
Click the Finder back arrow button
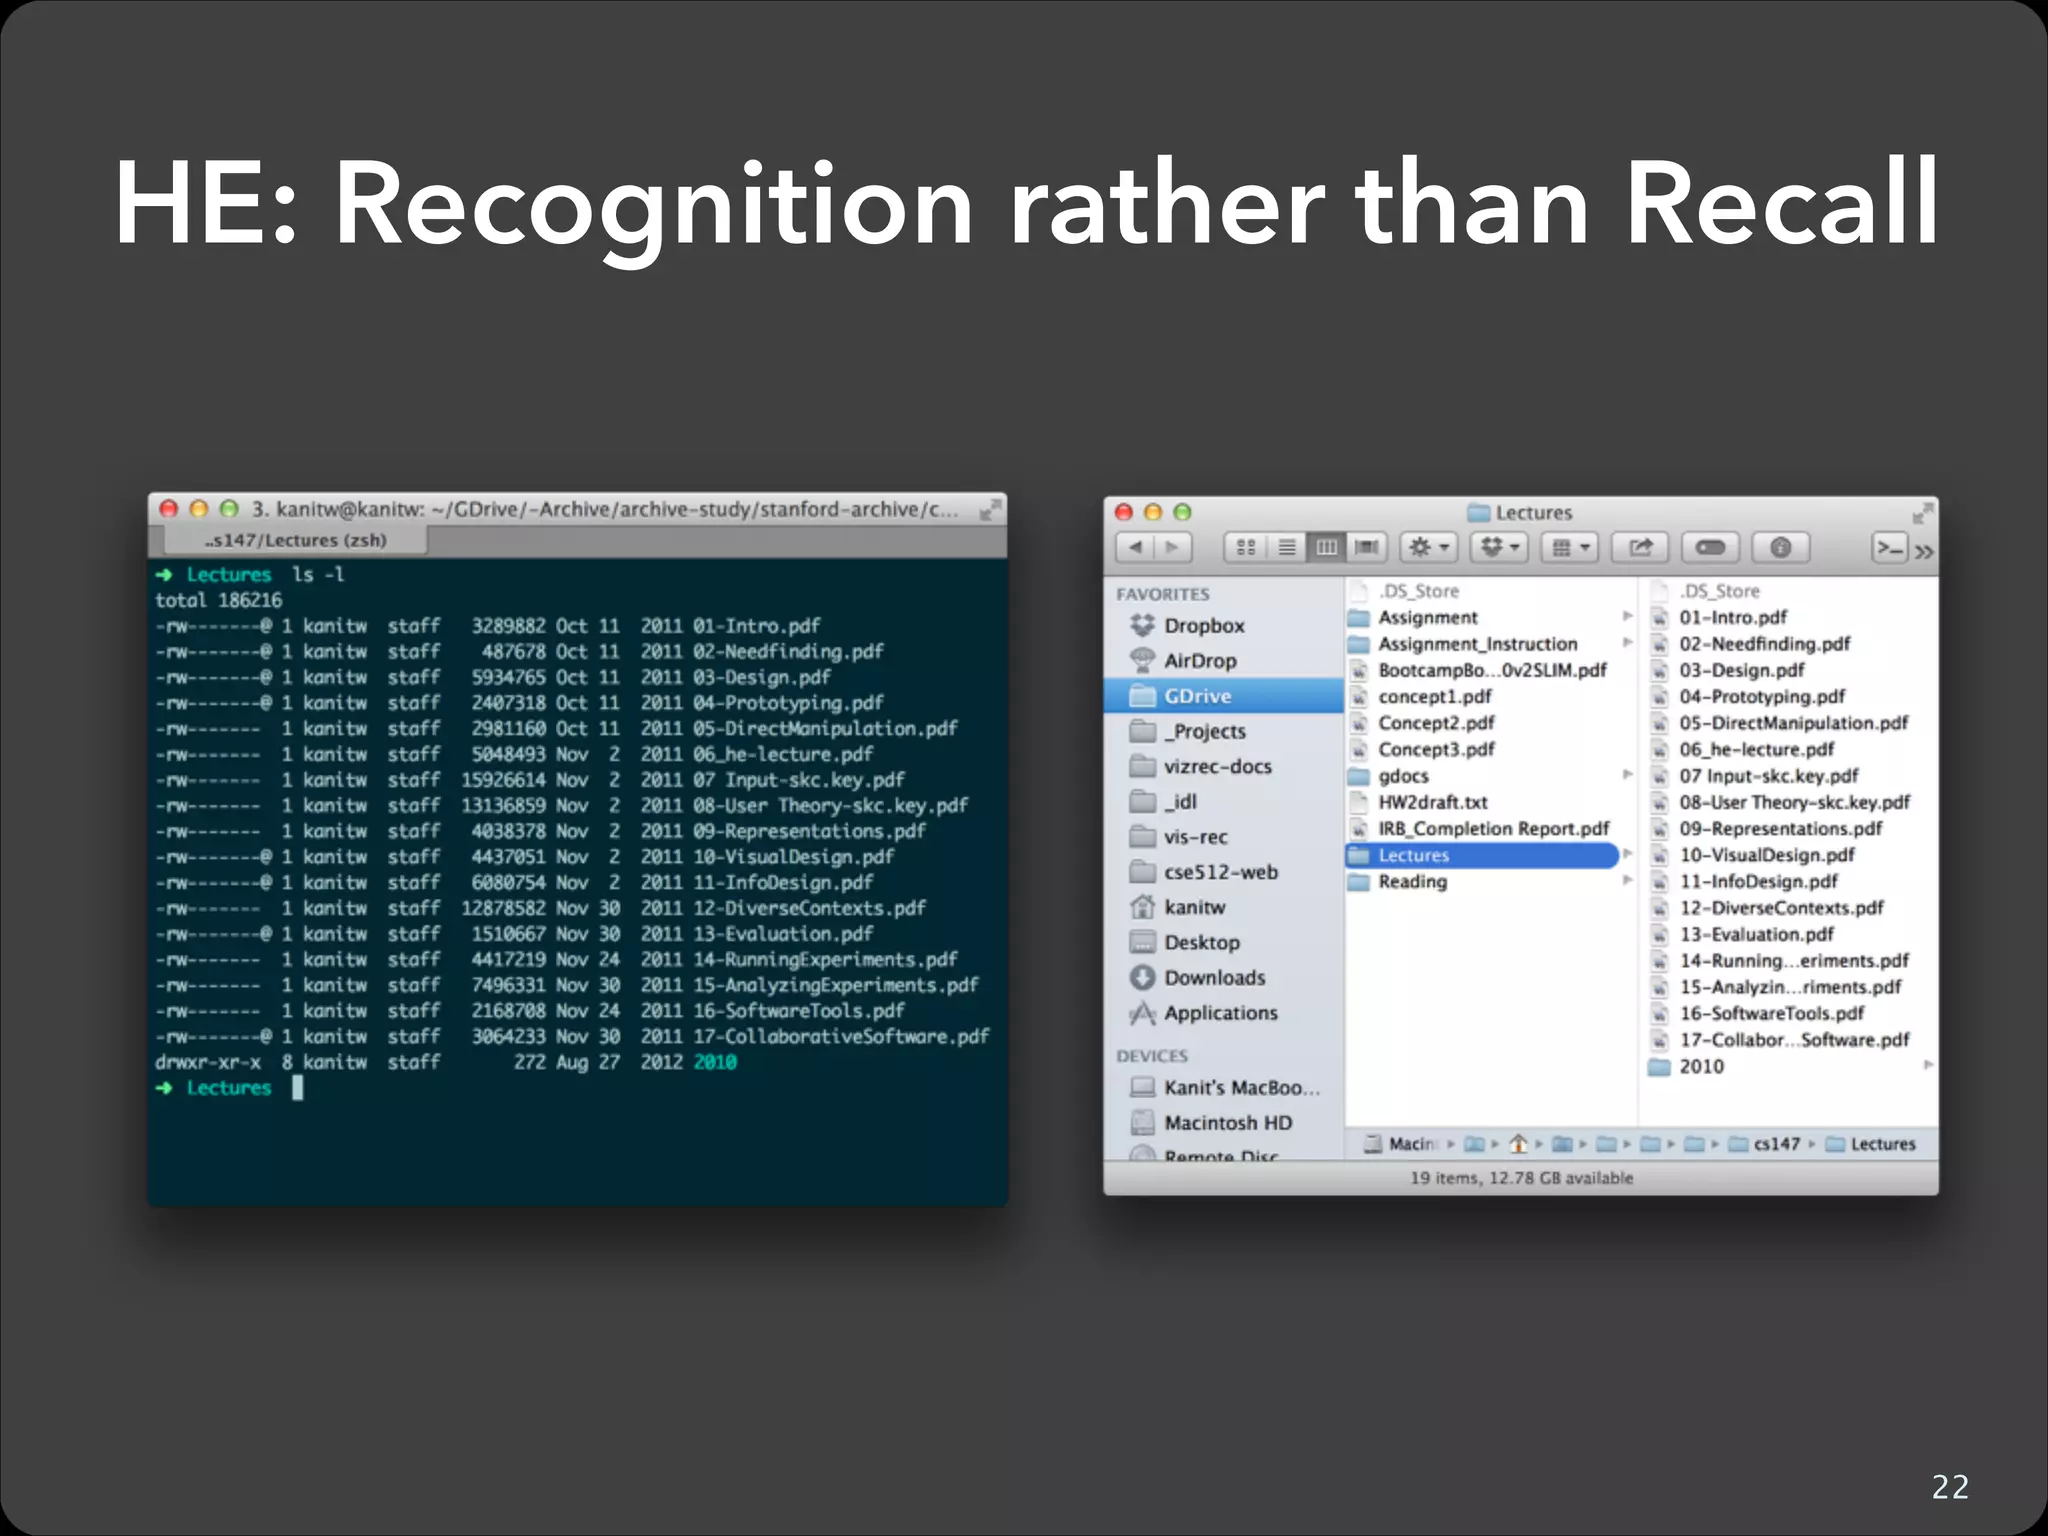coord(1135,547)
